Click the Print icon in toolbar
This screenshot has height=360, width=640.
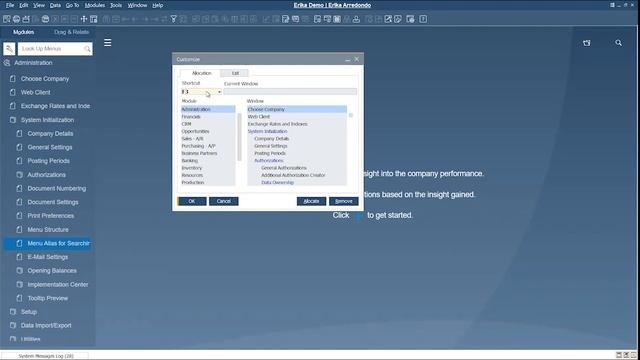[x=16, y=19]
